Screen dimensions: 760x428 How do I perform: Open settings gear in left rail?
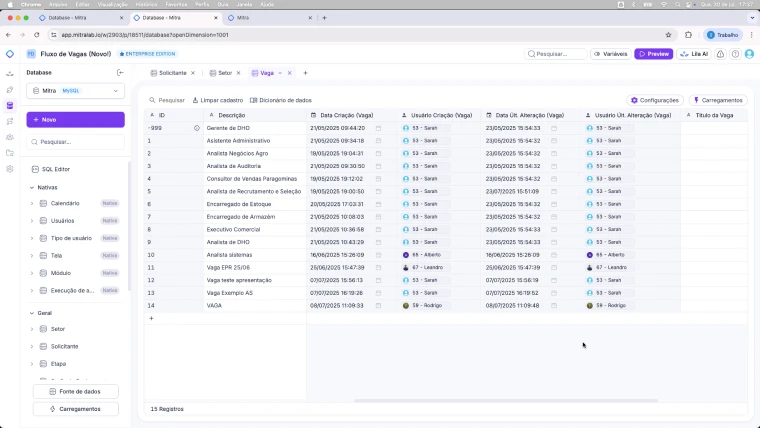(x=10, y=169)
